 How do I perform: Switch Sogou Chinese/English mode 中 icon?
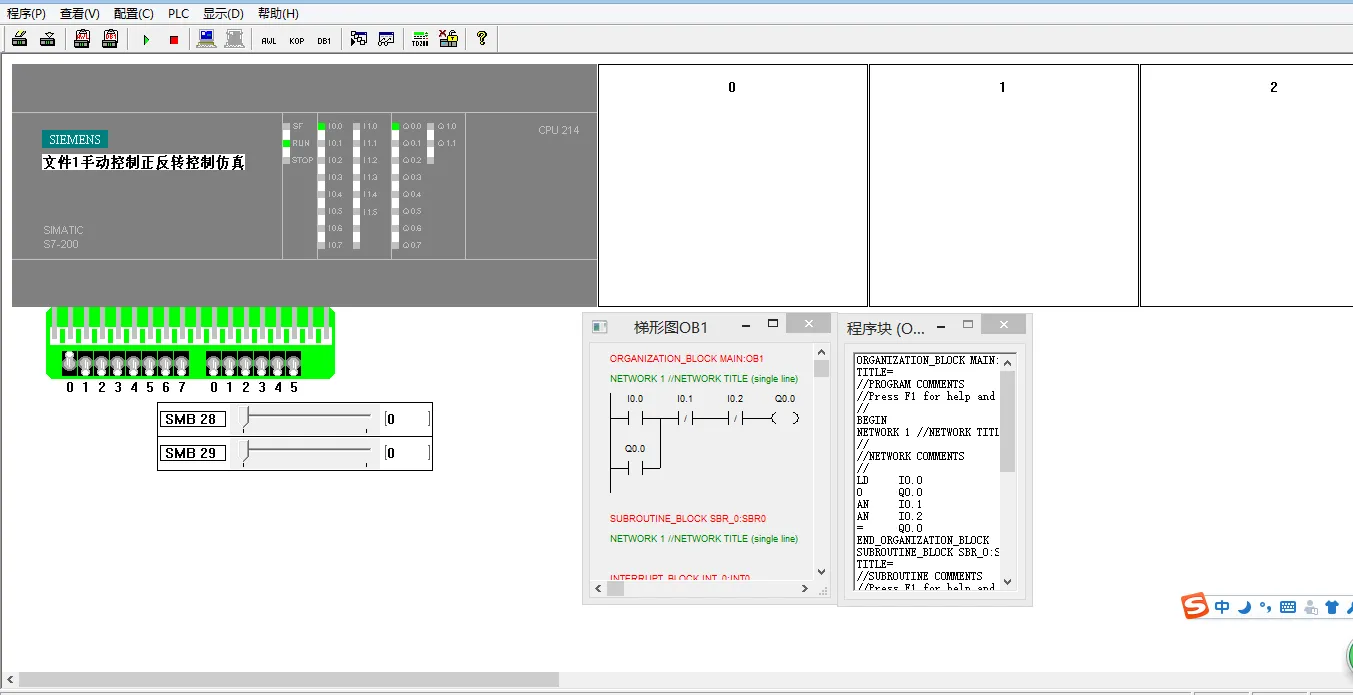click(1222, 606)
